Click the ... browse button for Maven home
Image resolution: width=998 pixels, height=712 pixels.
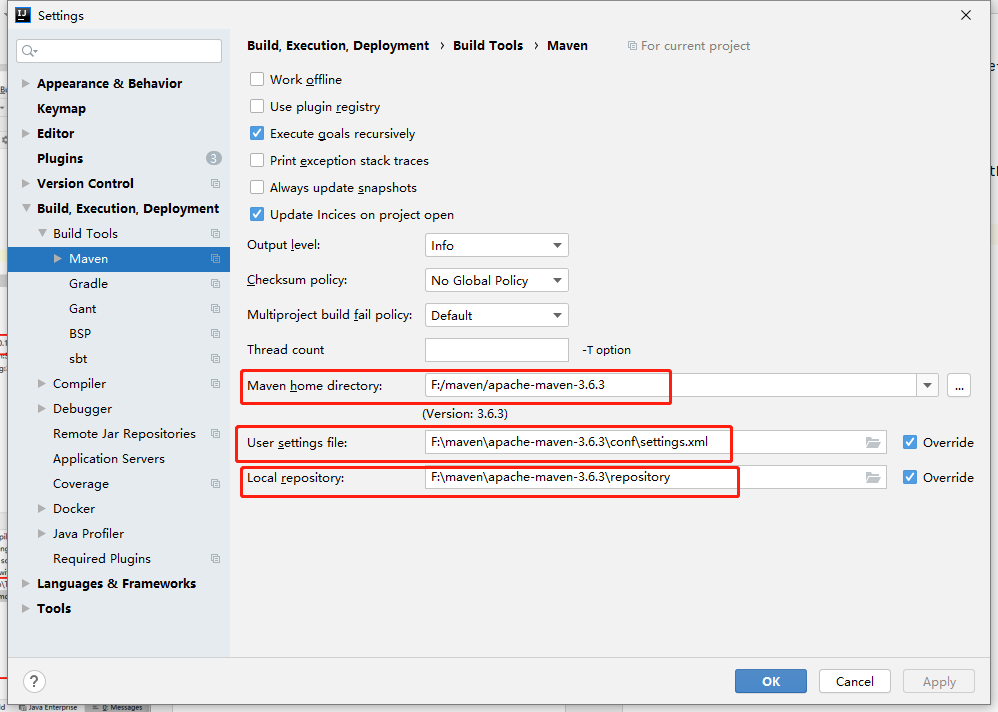coord(958,385)
